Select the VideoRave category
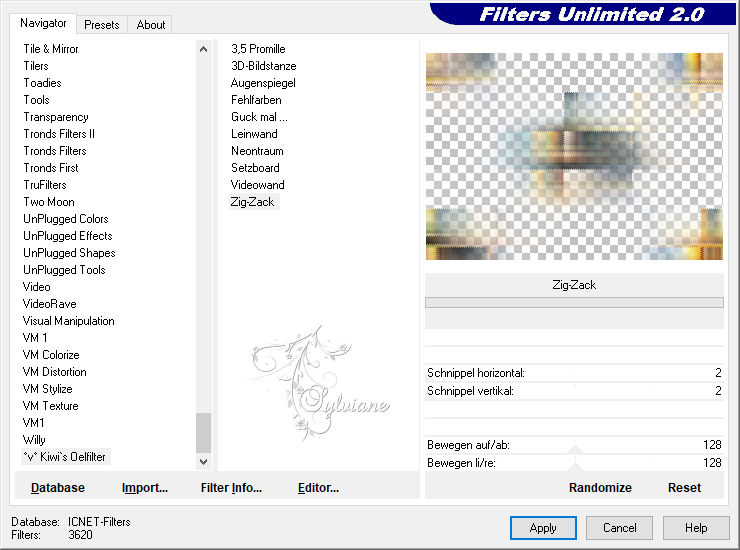Screen dimensions: 740x550 click(50, 304)
